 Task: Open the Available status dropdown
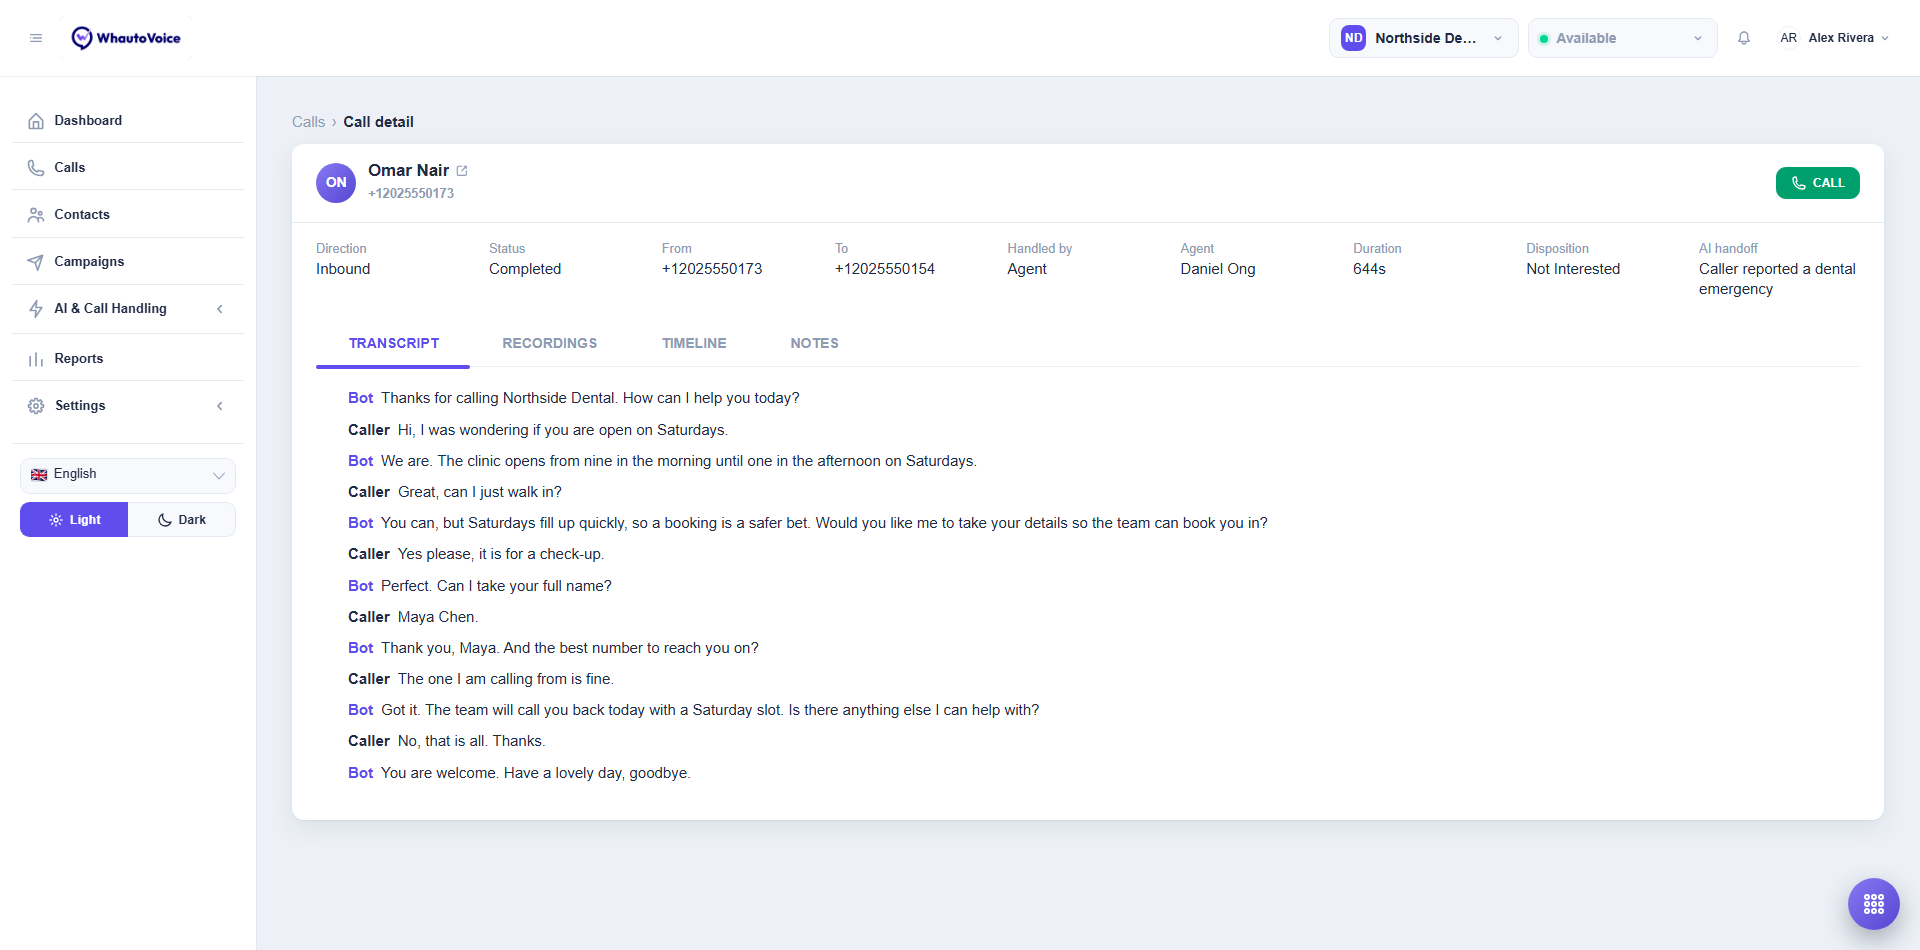tap(1622, 38)
